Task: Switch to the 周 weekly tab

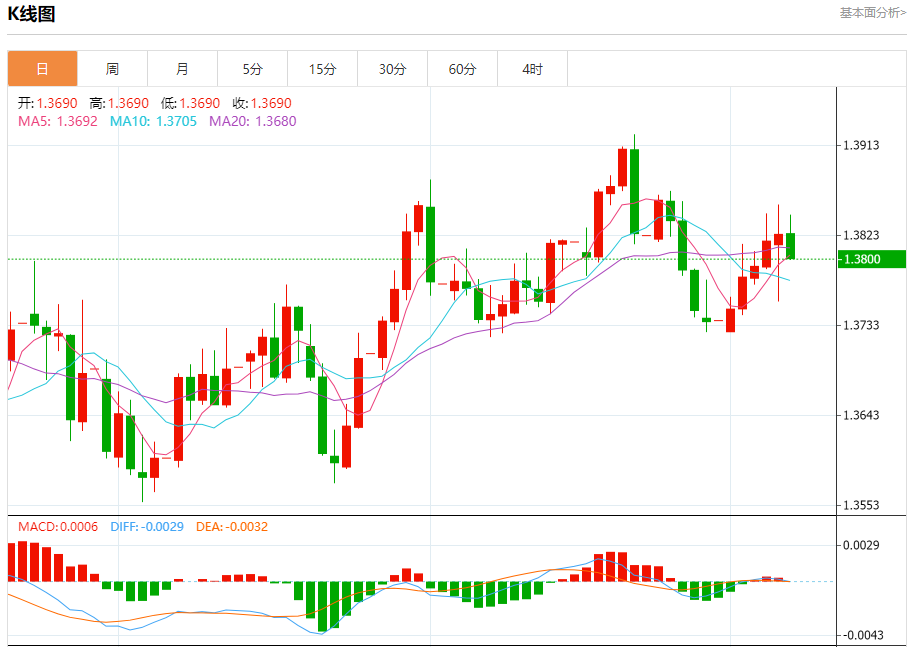Action: (x=112, y=69)
